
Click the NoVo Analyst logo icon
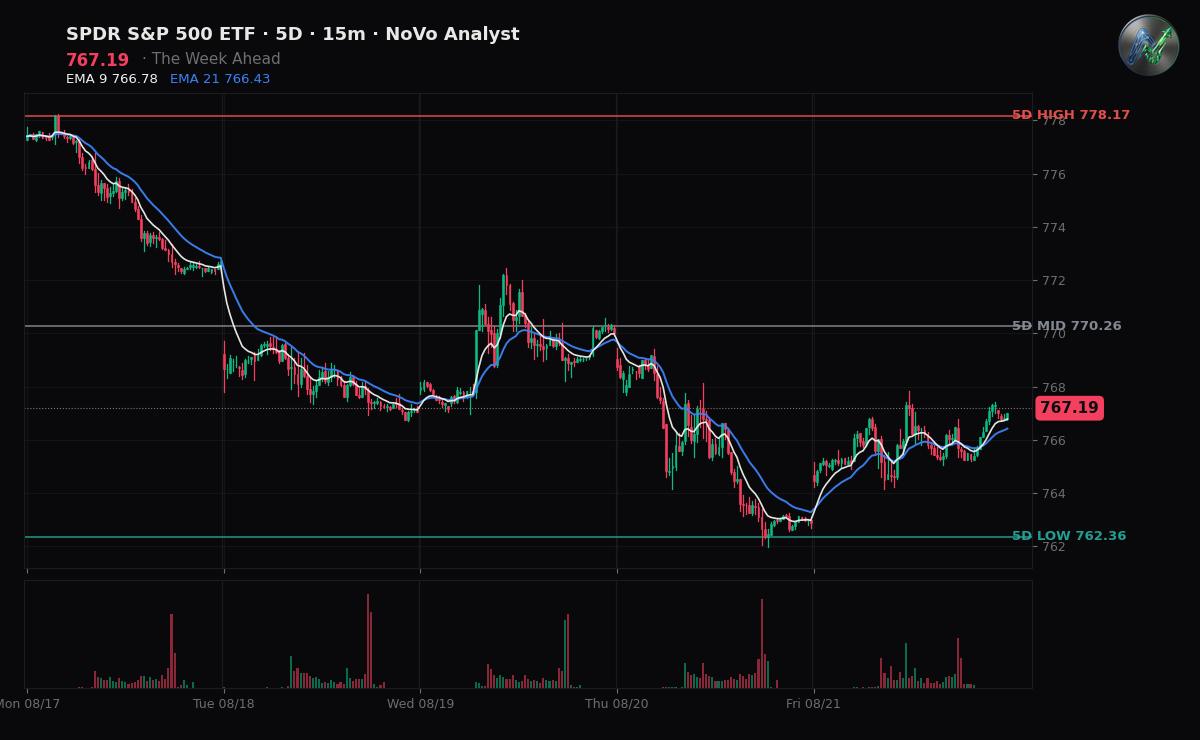pyautogui.click(x=1148, y=45)
